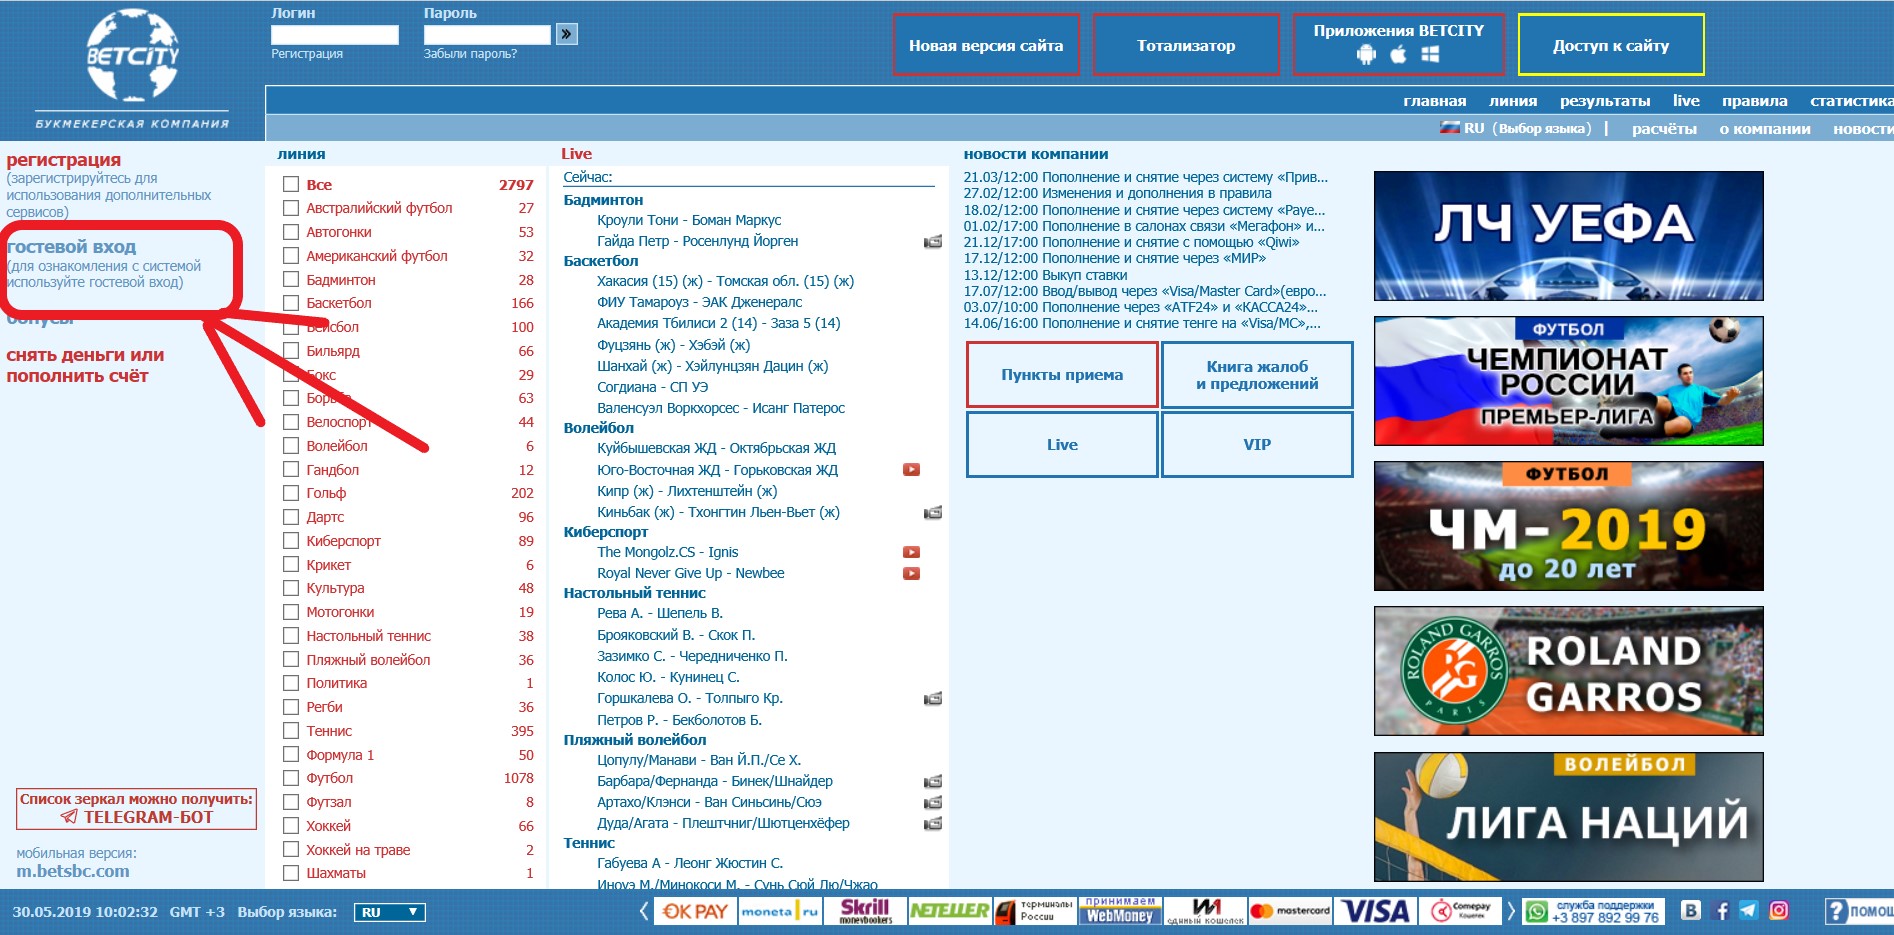
Task: Open the Выбор языка language selector in header
Action: [x=1541, y=128]
